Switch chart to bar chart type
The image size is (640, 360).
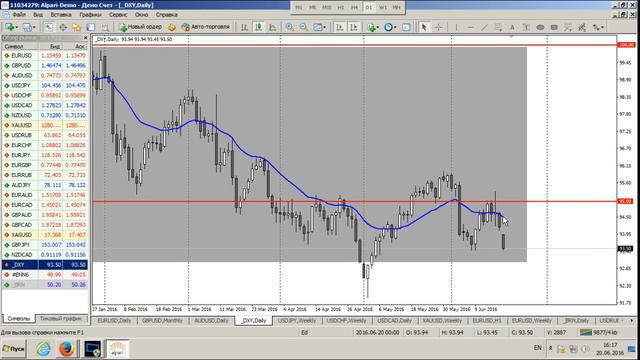[x=244, y=27]
